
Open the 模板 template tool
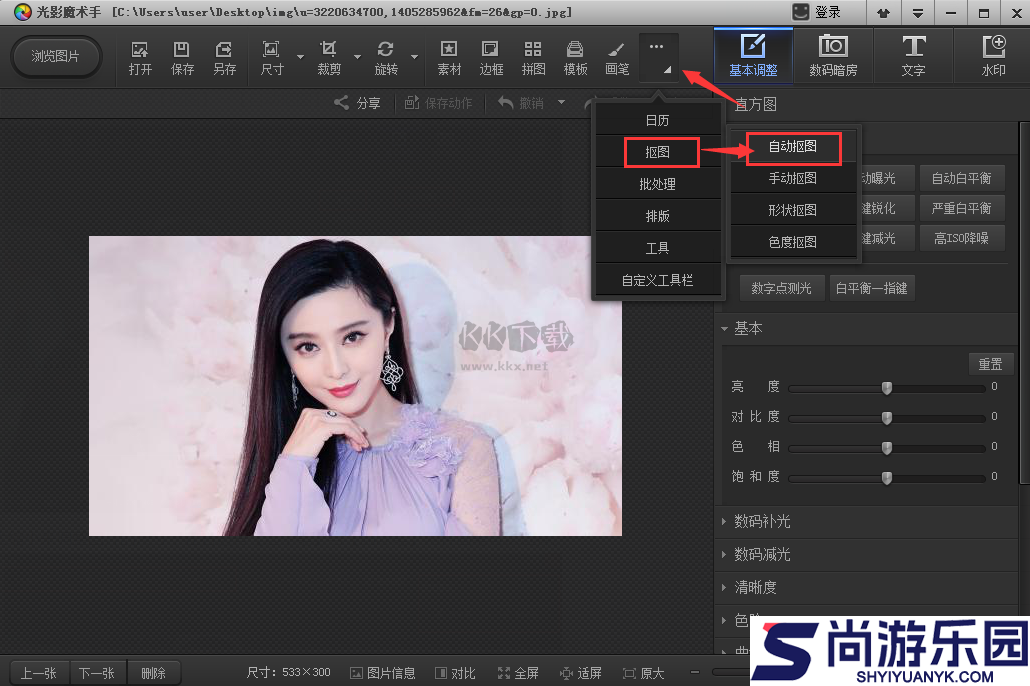(x=575, y=58)
